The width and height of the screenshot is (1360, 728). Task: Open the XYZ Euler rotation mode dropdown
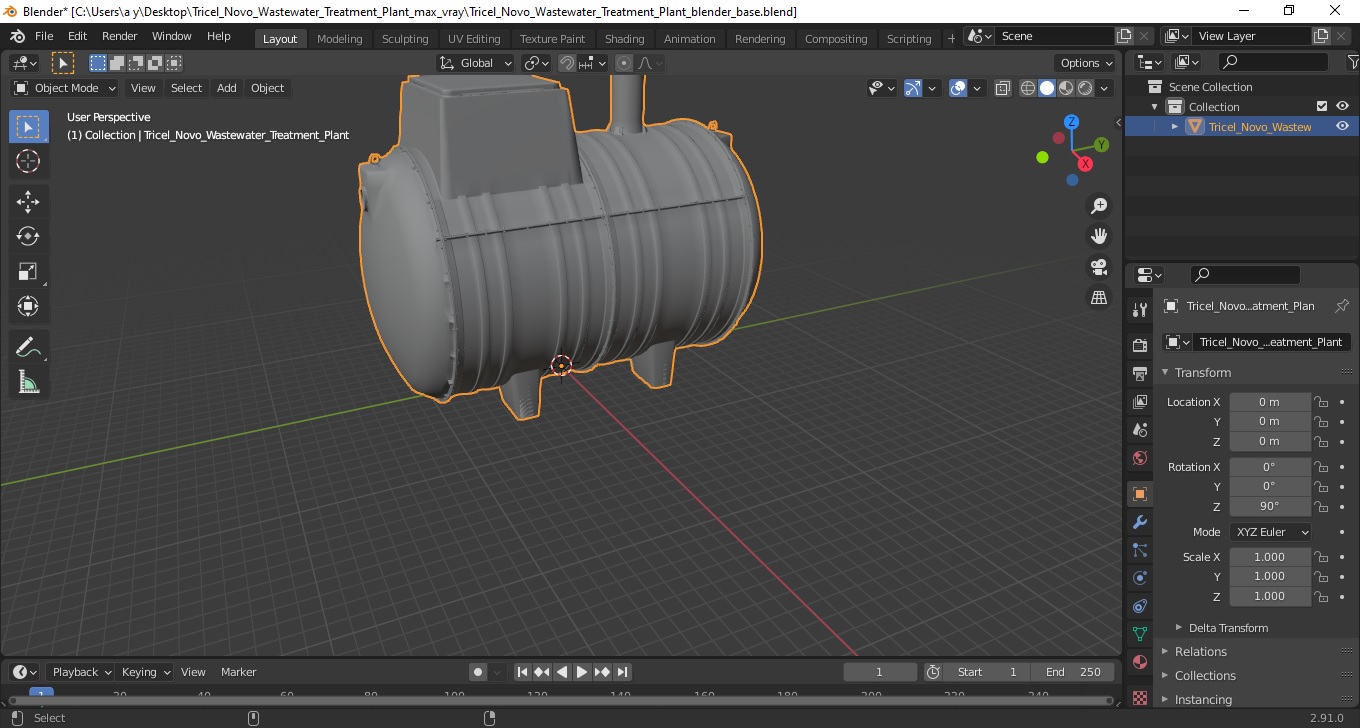coord(1270,532)
